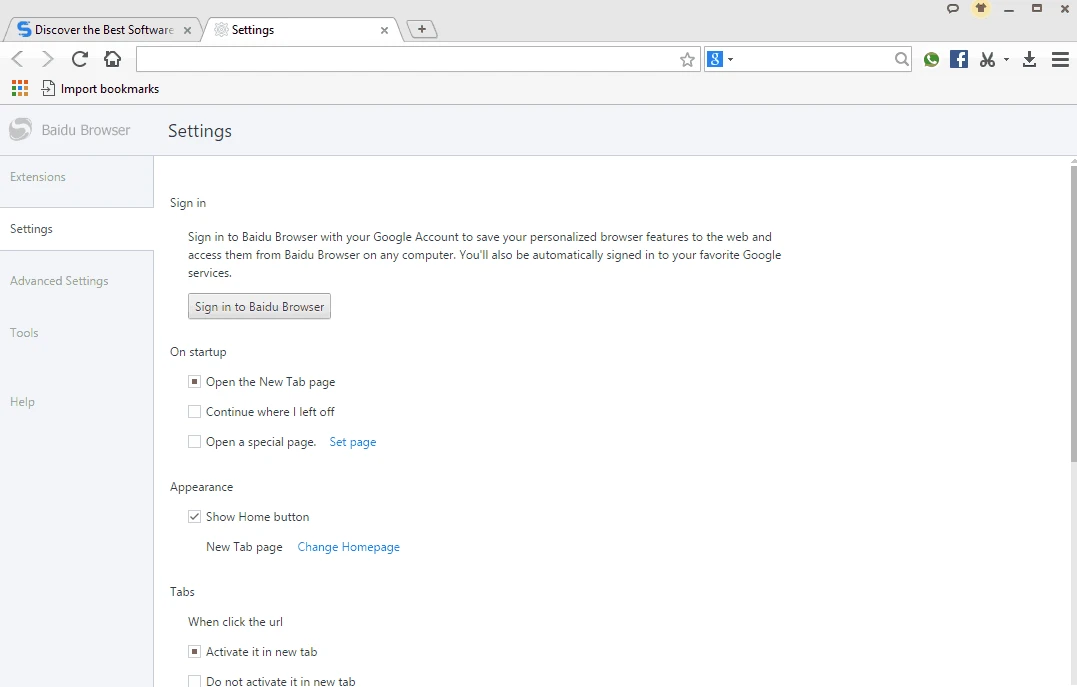The height and width of the screenshot is (687, 1077).
Task: Close the Discover the Best Software tab
Action: 188,30
